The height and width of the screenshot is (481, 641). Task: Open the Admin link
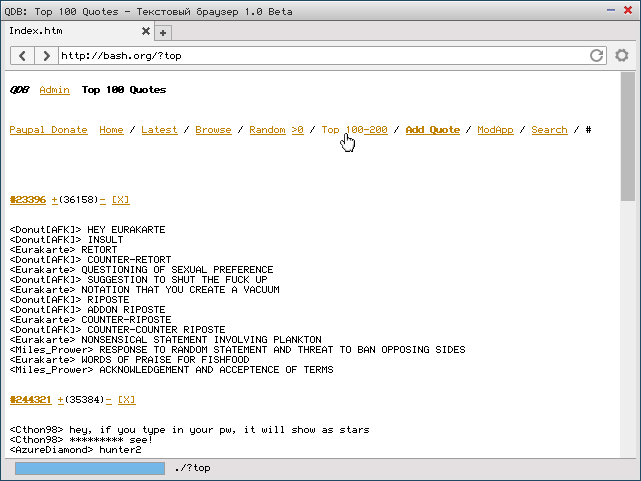[x=54, y=90]
